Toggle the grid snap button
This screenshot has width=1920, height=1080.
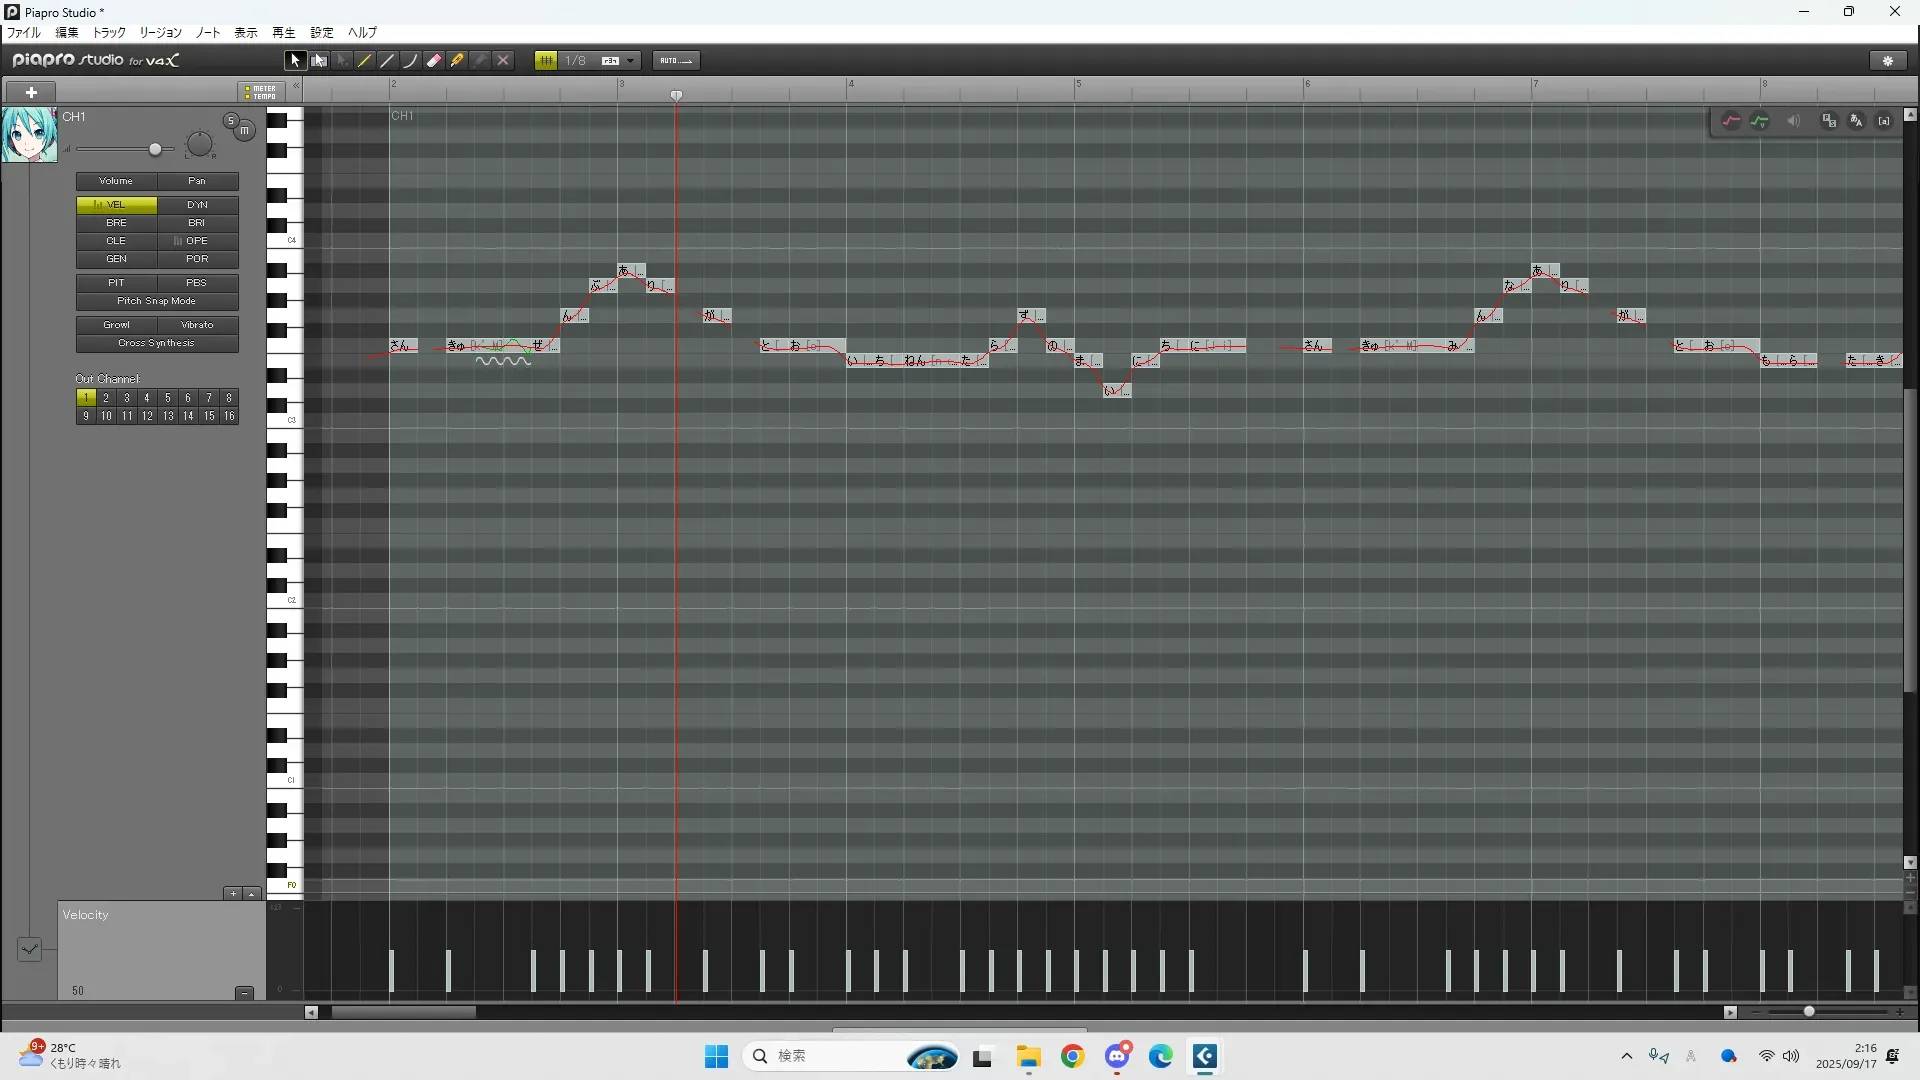[546, 61]
